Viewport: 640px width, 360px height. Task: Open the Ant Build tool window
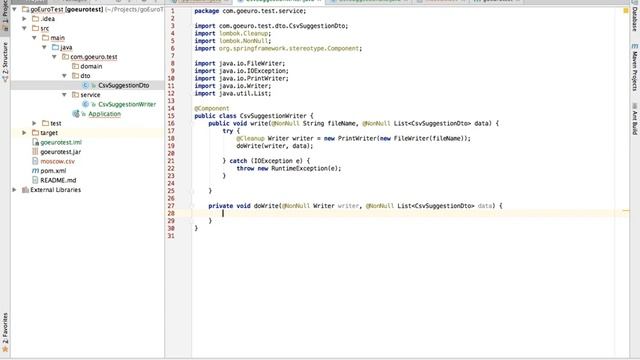pos(635,119)
